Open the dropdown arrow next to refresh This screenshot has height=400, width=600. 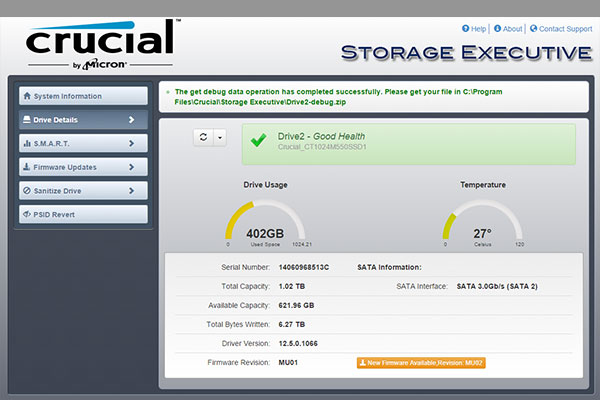click(220, 137)
